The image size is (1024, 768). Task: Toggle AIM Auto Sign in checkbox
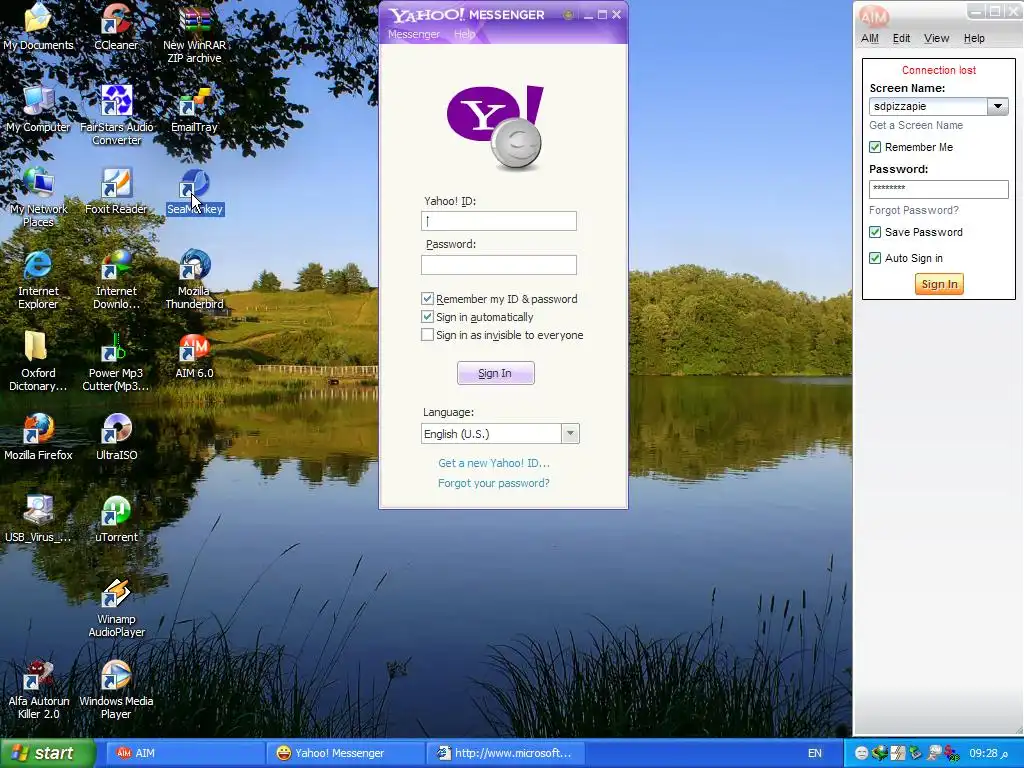875,258
